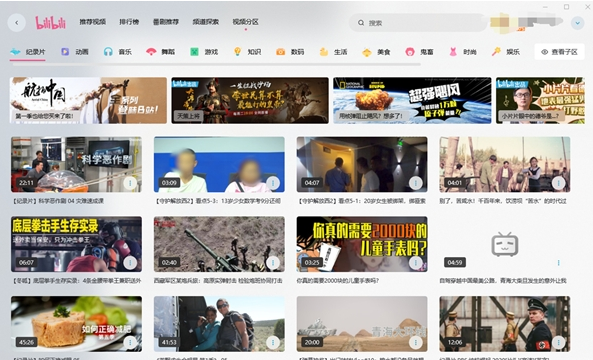The image size is (593, 360).
Task: Select the 娱乐 wand icon
Action: click(x=496, y=52)
